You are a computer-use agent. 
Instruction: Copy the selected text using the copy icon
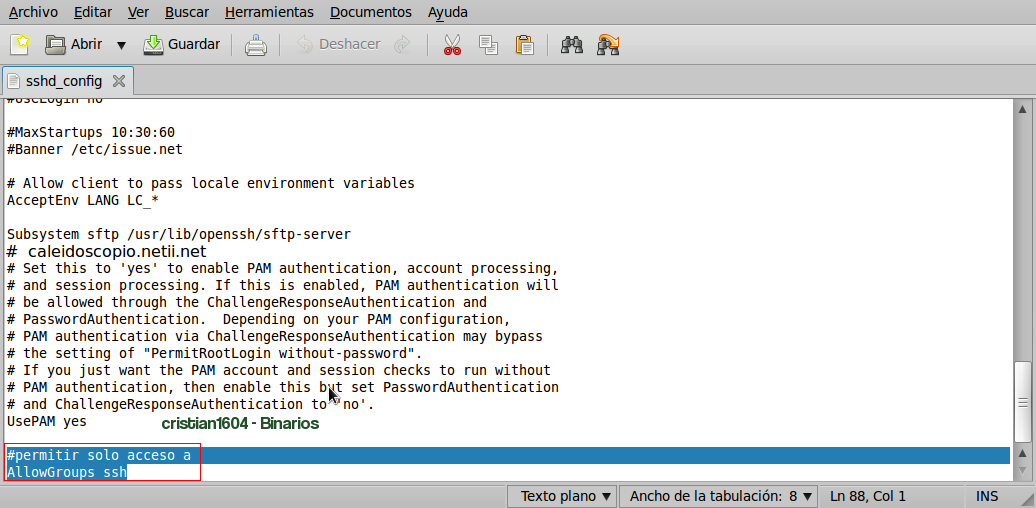[488, 44]
